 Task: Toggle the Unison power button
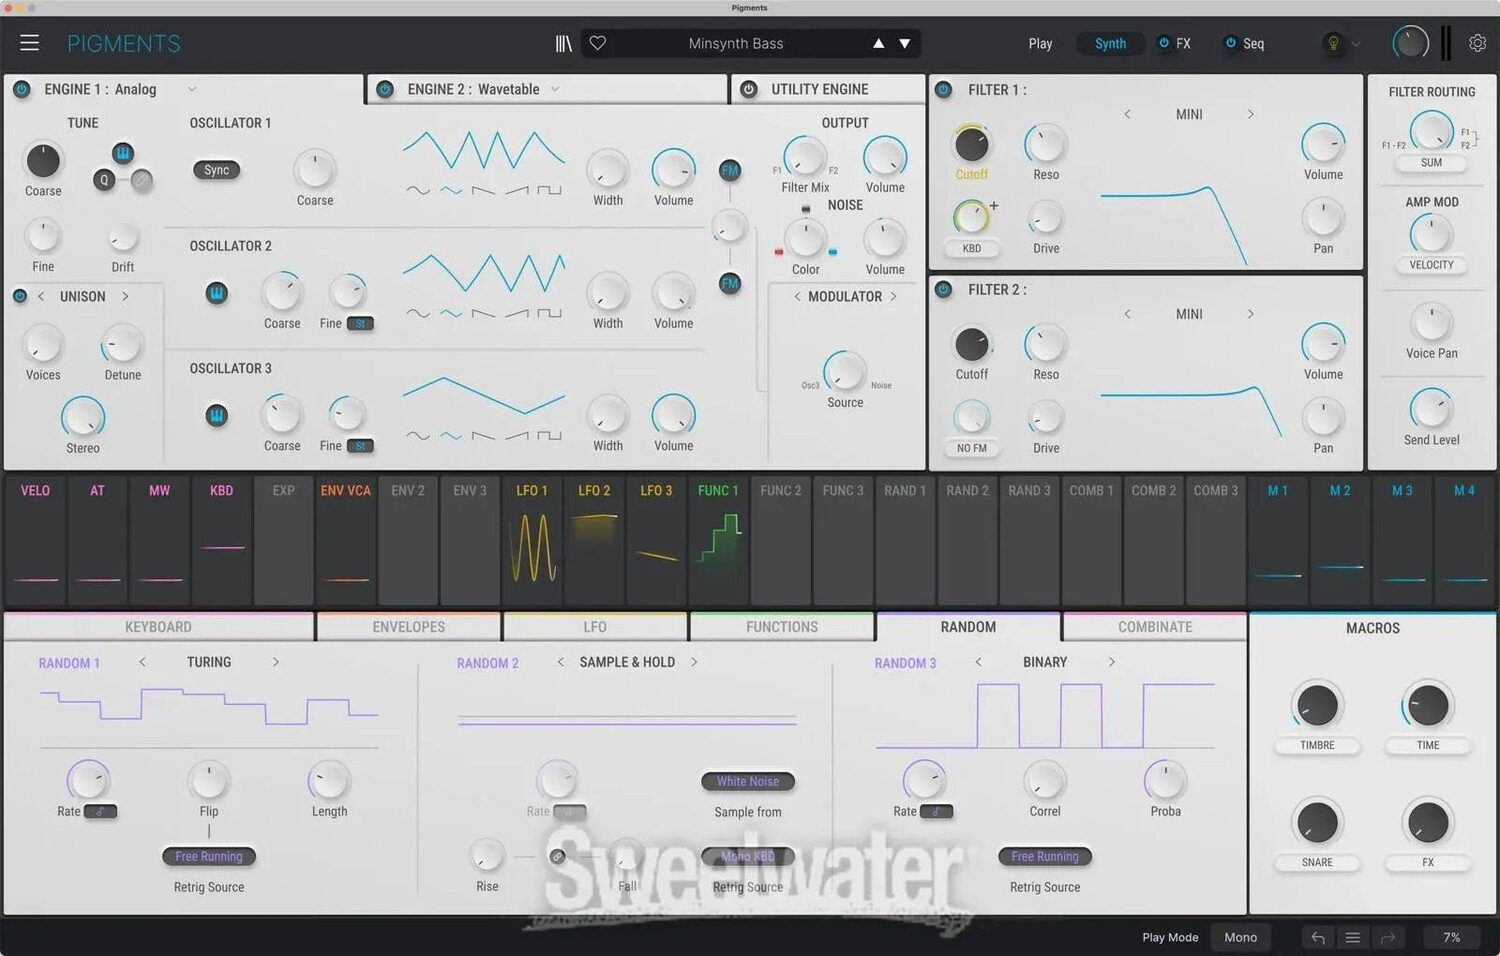19,296
